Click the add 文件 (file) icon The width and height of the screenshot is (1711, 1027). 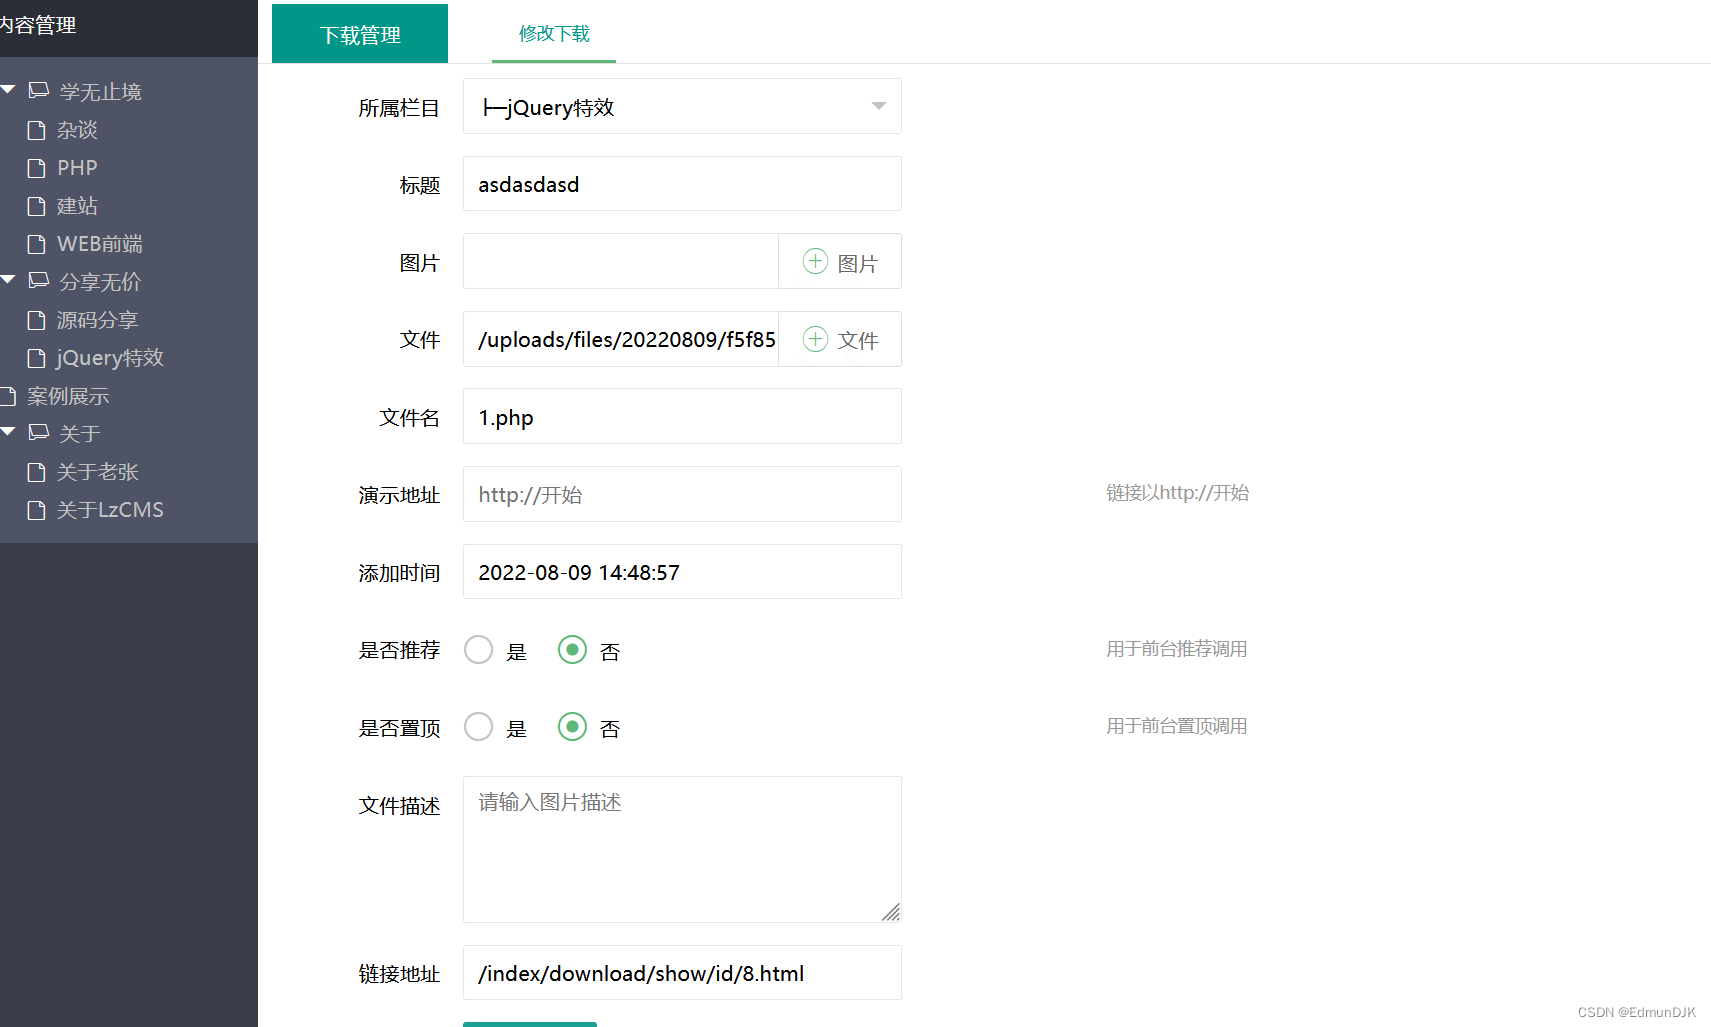(x=815, y=339)
